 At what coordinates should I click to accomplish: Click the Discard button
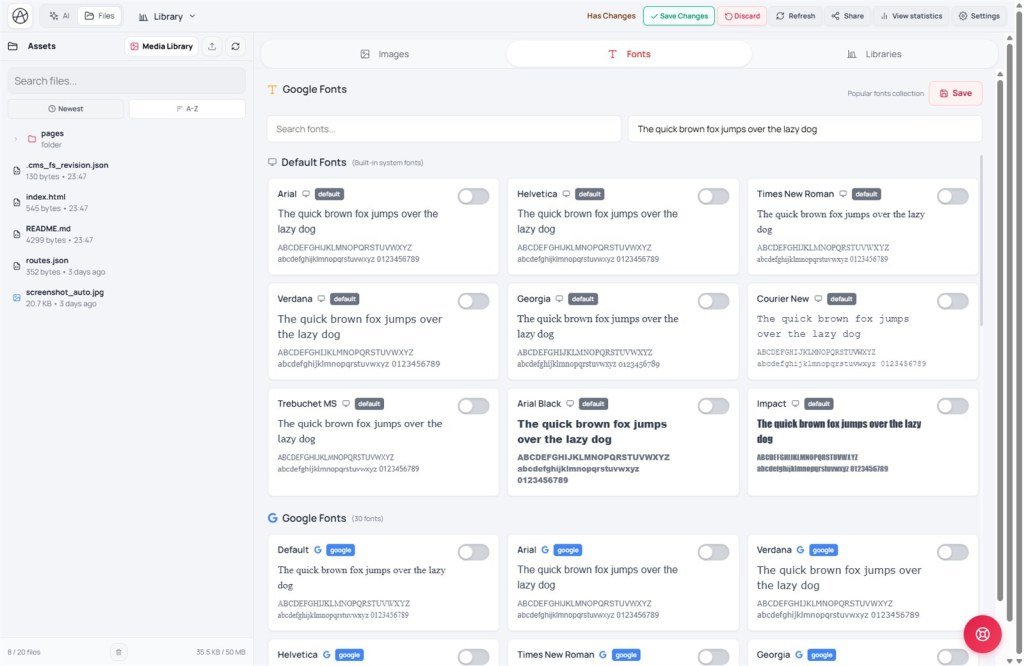coord(743,16)
